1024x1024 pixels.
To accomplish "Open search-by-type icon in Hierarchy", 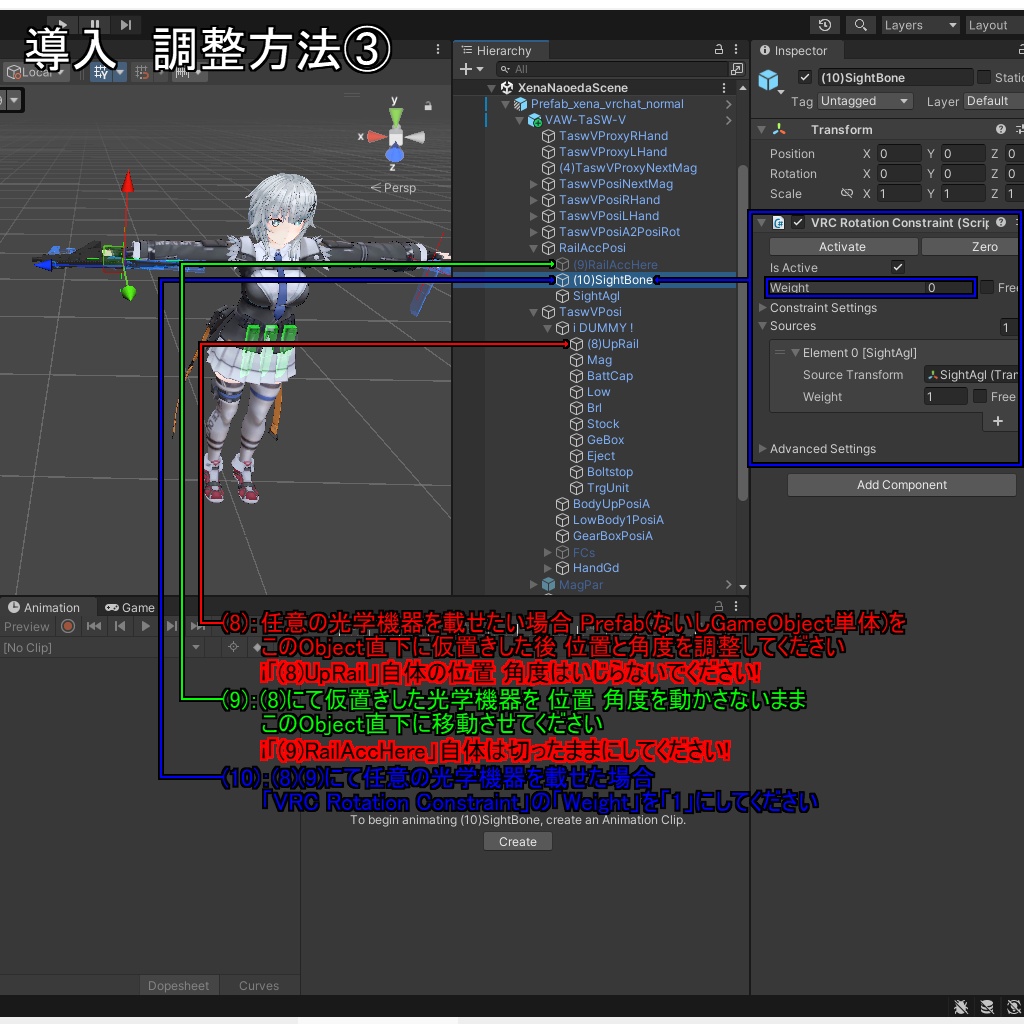I will [x=737, y=69].
